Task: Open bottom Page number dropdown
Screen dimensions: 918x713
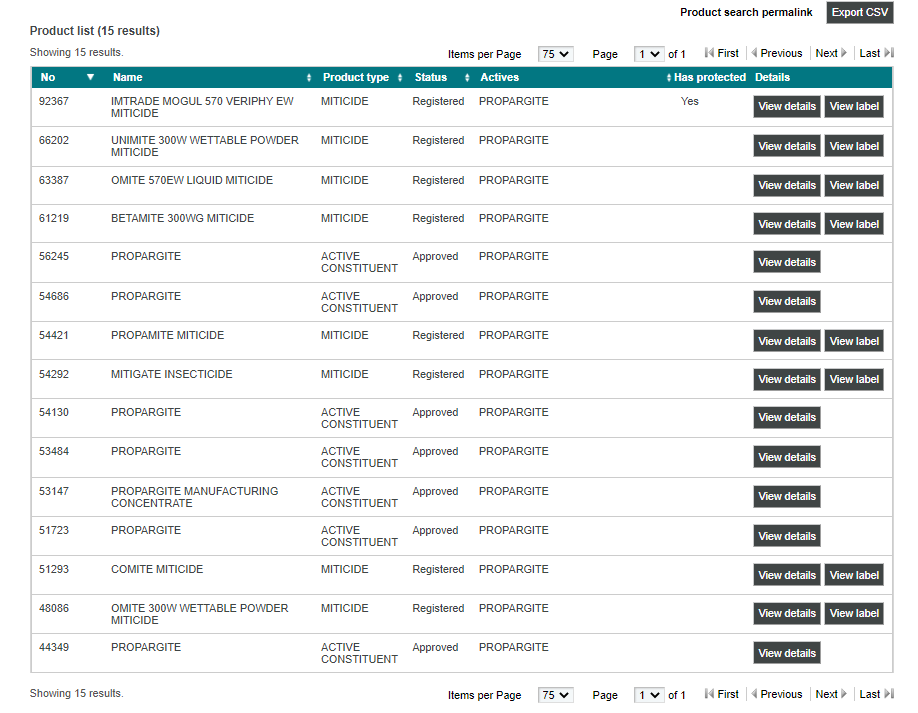Action: pos(649,695)
